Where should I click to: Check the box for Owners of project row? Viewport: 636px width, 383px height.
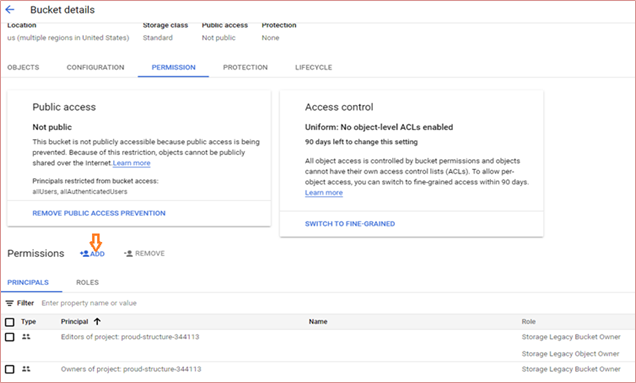9,369
